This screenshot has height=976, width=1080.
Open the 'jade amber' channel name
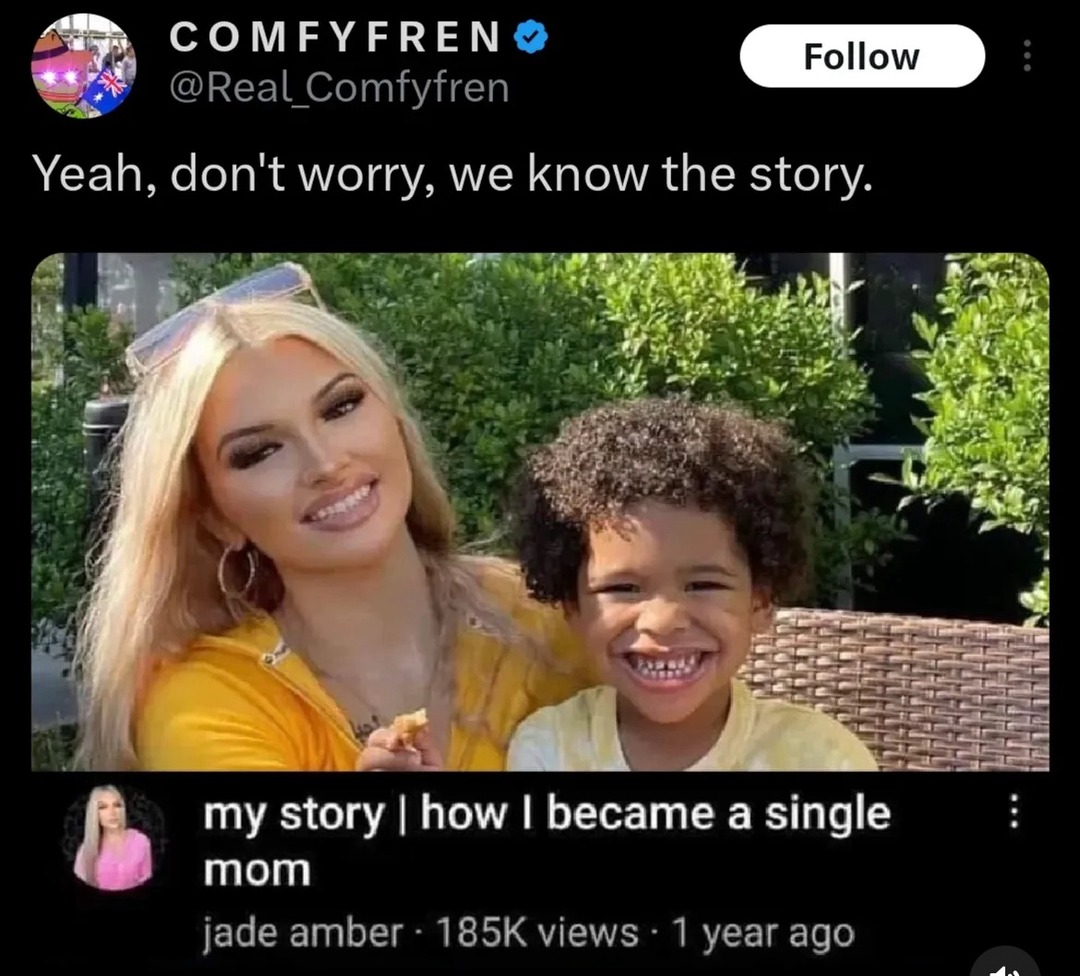pos(302,933)
